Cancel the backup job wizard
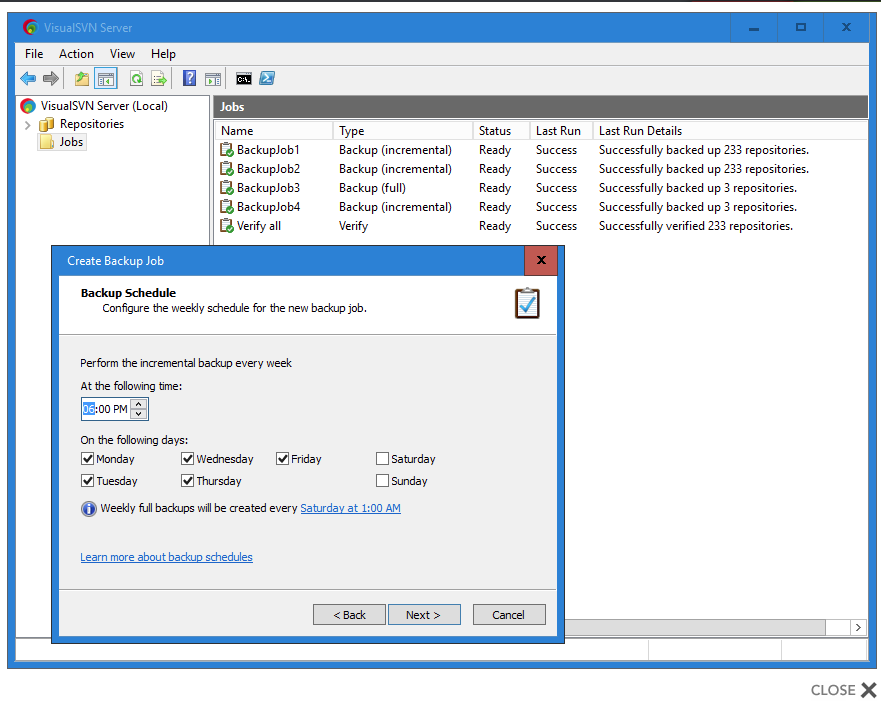The width and height of the screenshot is (881, 709). [509, 615]
